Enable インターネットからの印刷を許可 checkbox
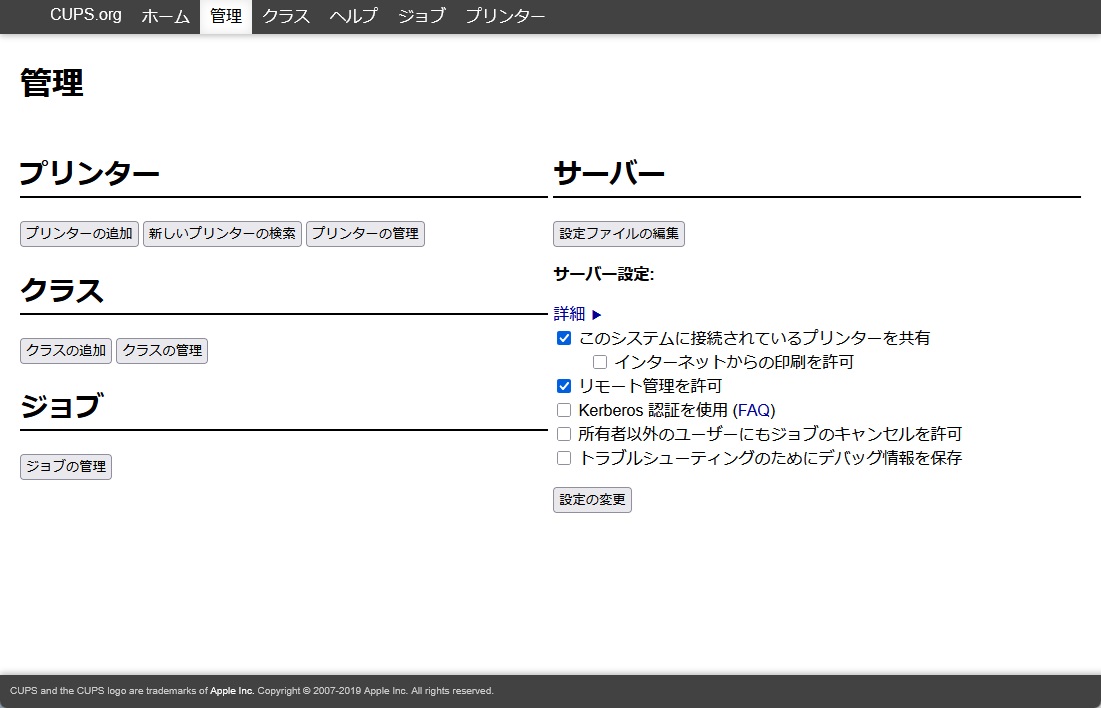The image size is (1101, 708). 600,362
